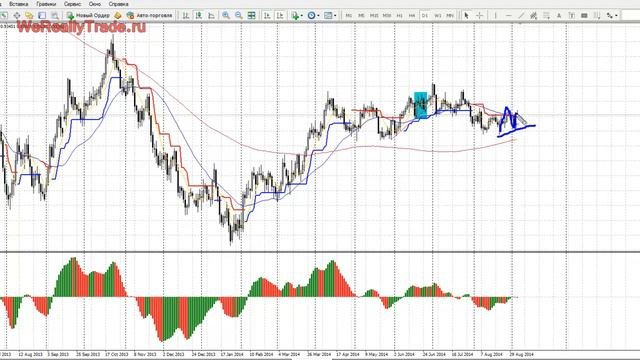Click the 4 Mar 2014 date label

click(x=289, y=354)
